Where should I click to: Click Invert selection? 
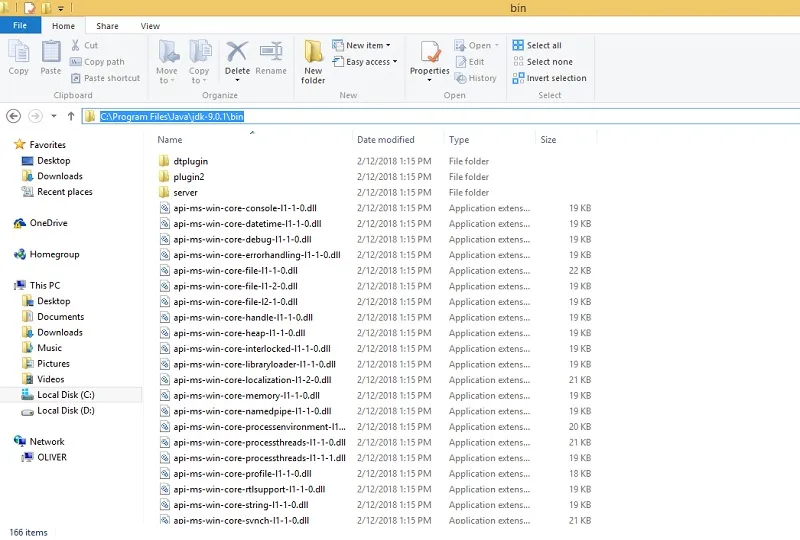pos(549,78)
